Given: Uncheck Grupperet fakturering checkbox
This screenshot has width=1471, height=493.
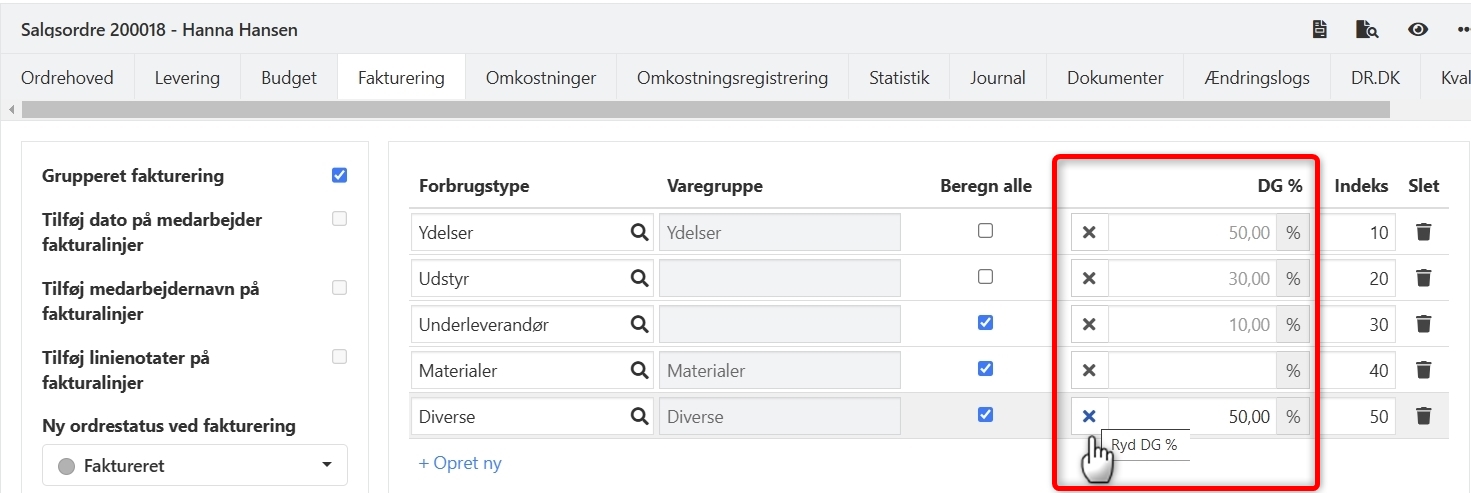Looking at the screenshot, I should coord(339,176).
